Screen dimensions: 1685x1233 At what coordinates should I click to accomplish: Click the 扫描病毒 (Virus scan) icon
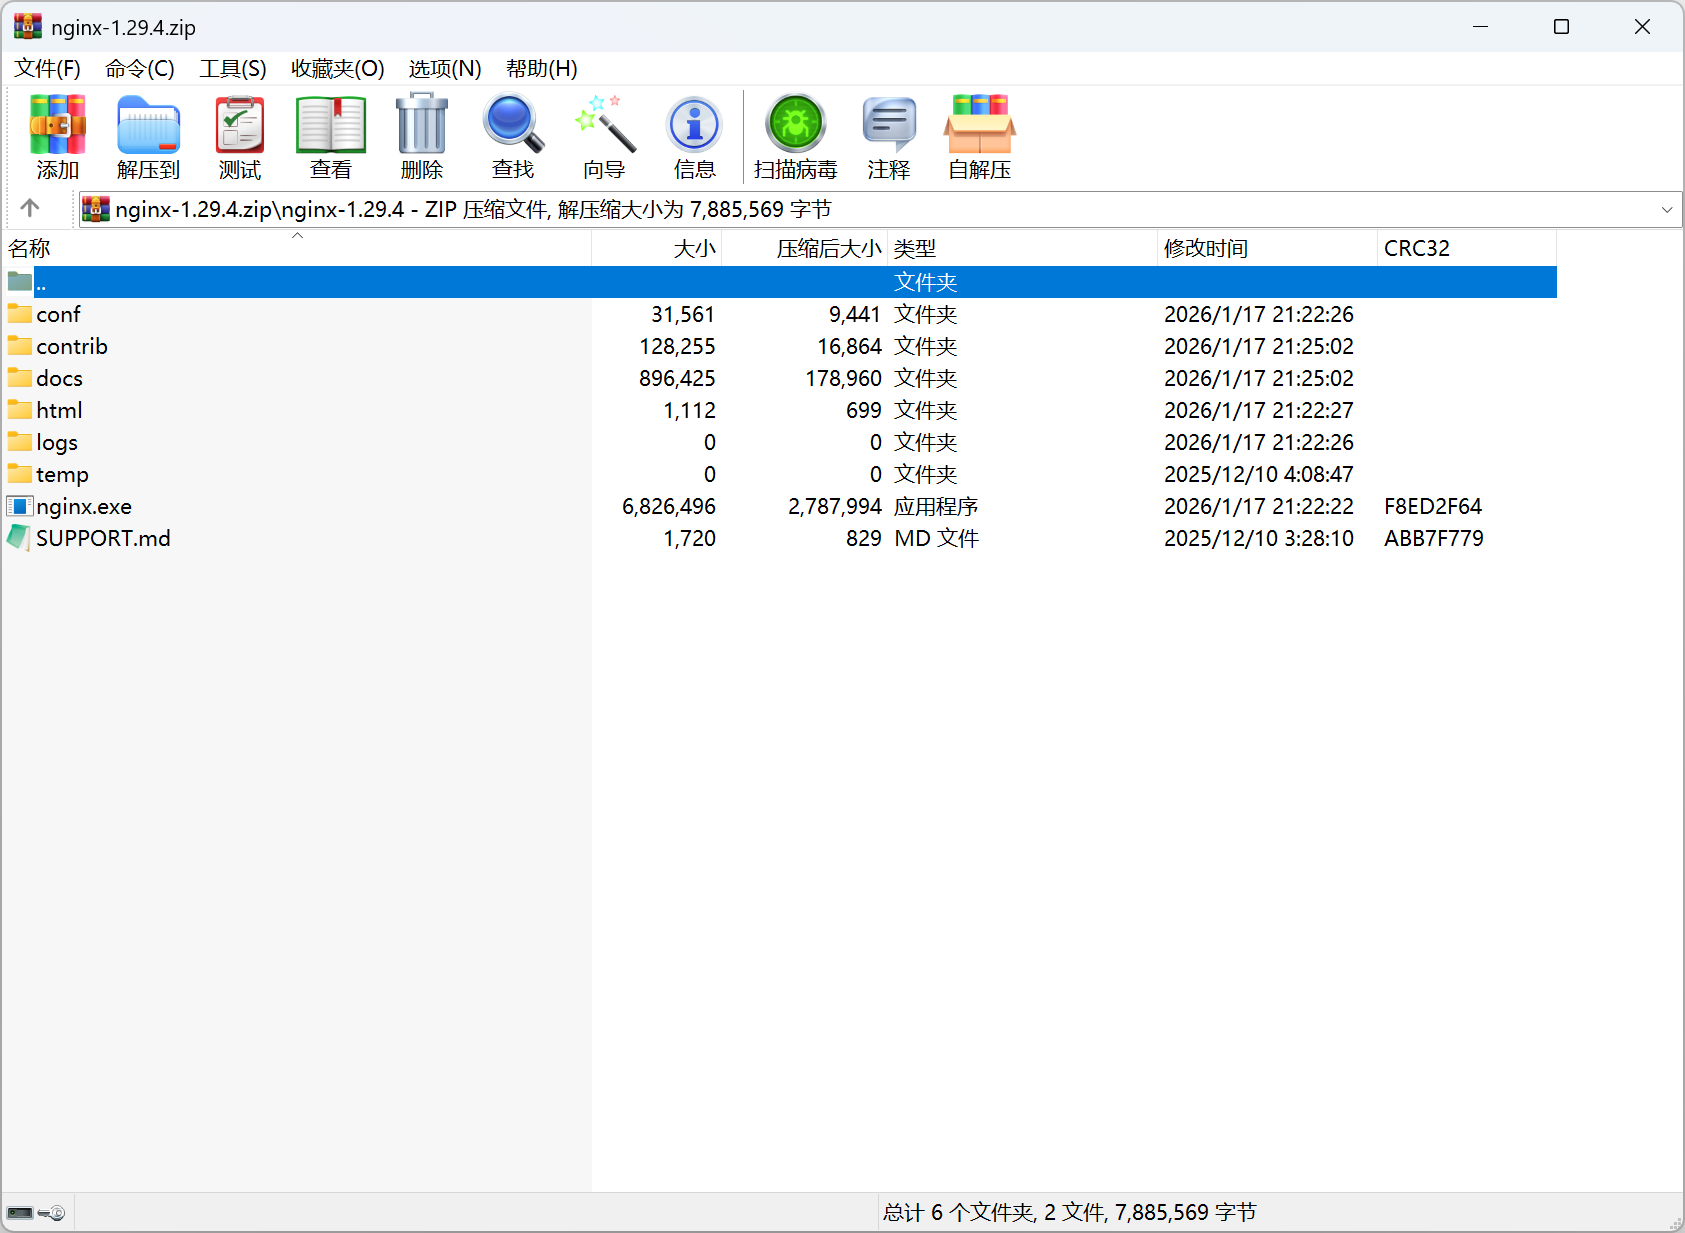pos(795,124)
